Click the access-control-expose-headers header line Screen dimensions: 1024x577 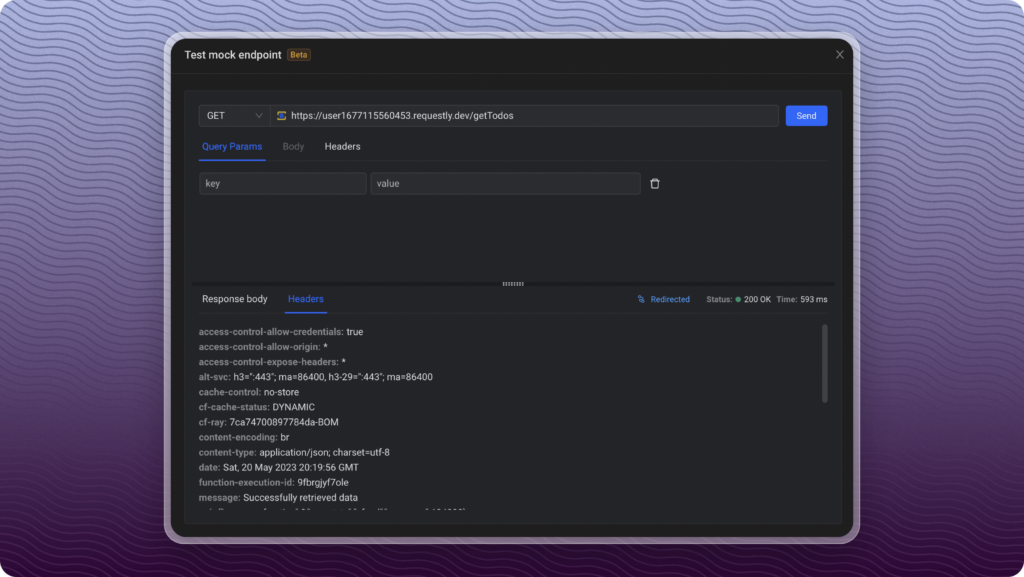point(272,362)
